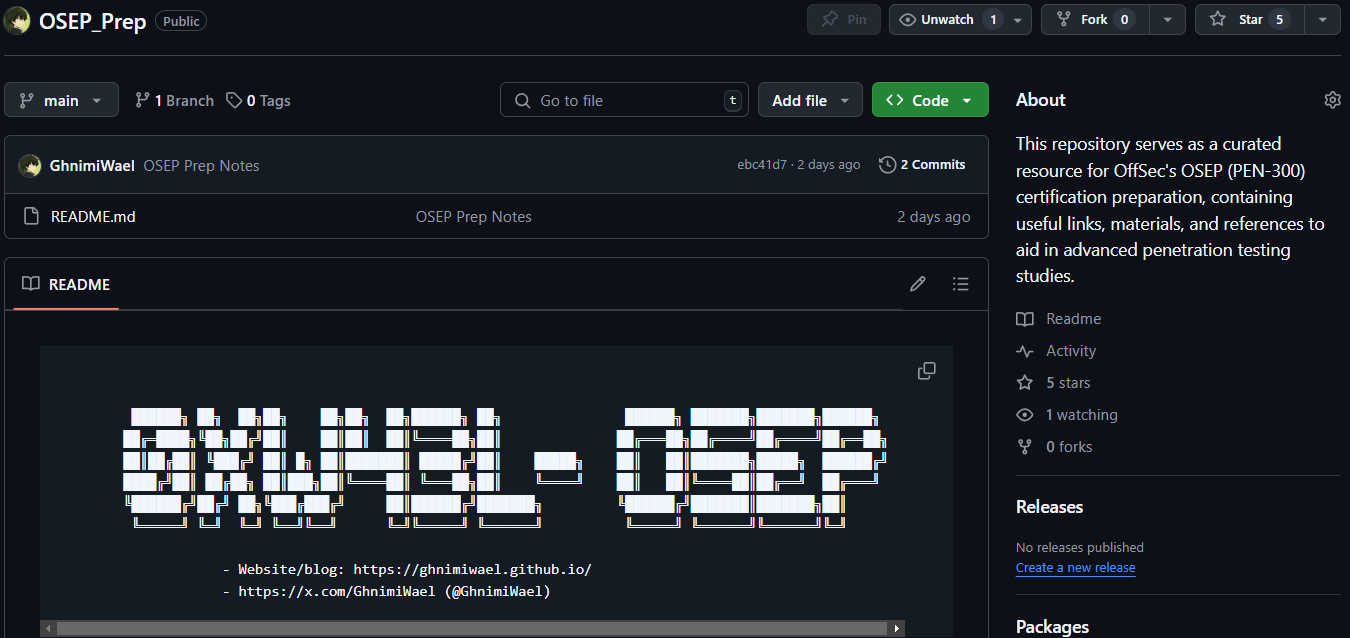Open About section settings gear
This screenshot has height=638, width=1350.
click(x=1332, y=100)
